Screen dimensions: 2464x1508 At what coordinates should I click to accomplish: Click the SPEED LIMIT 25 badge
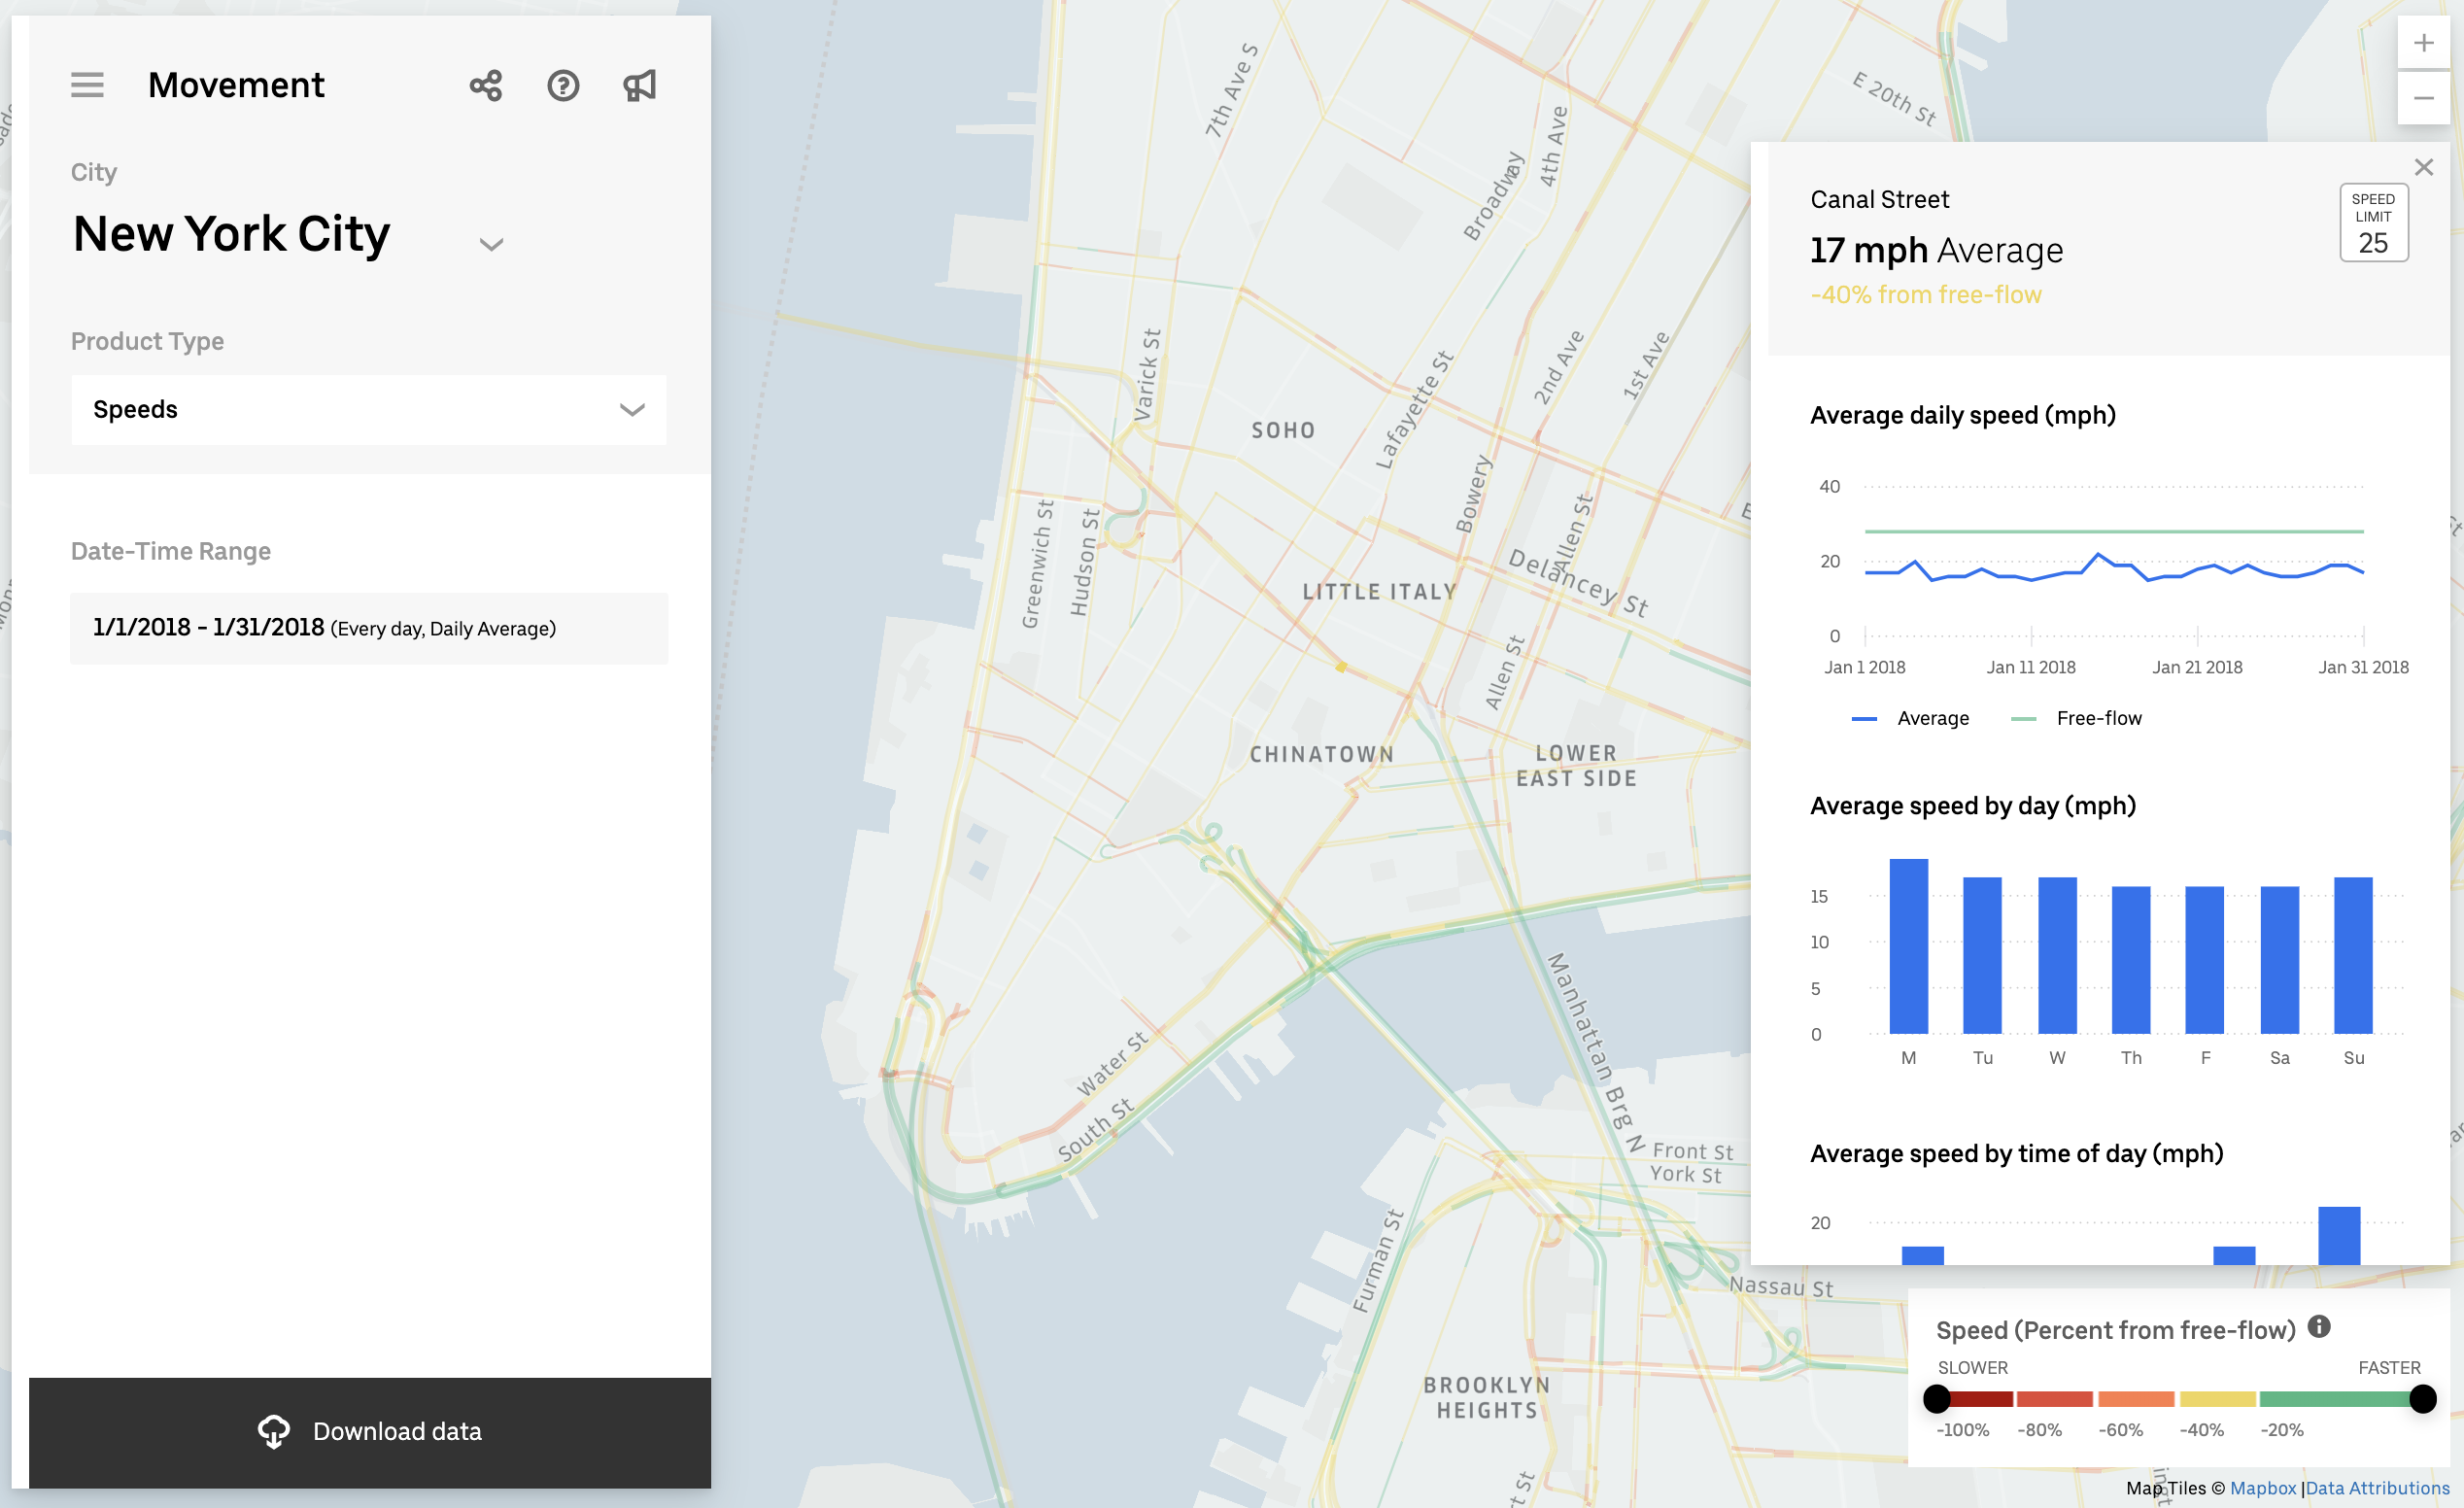[x=2373, y=222]
